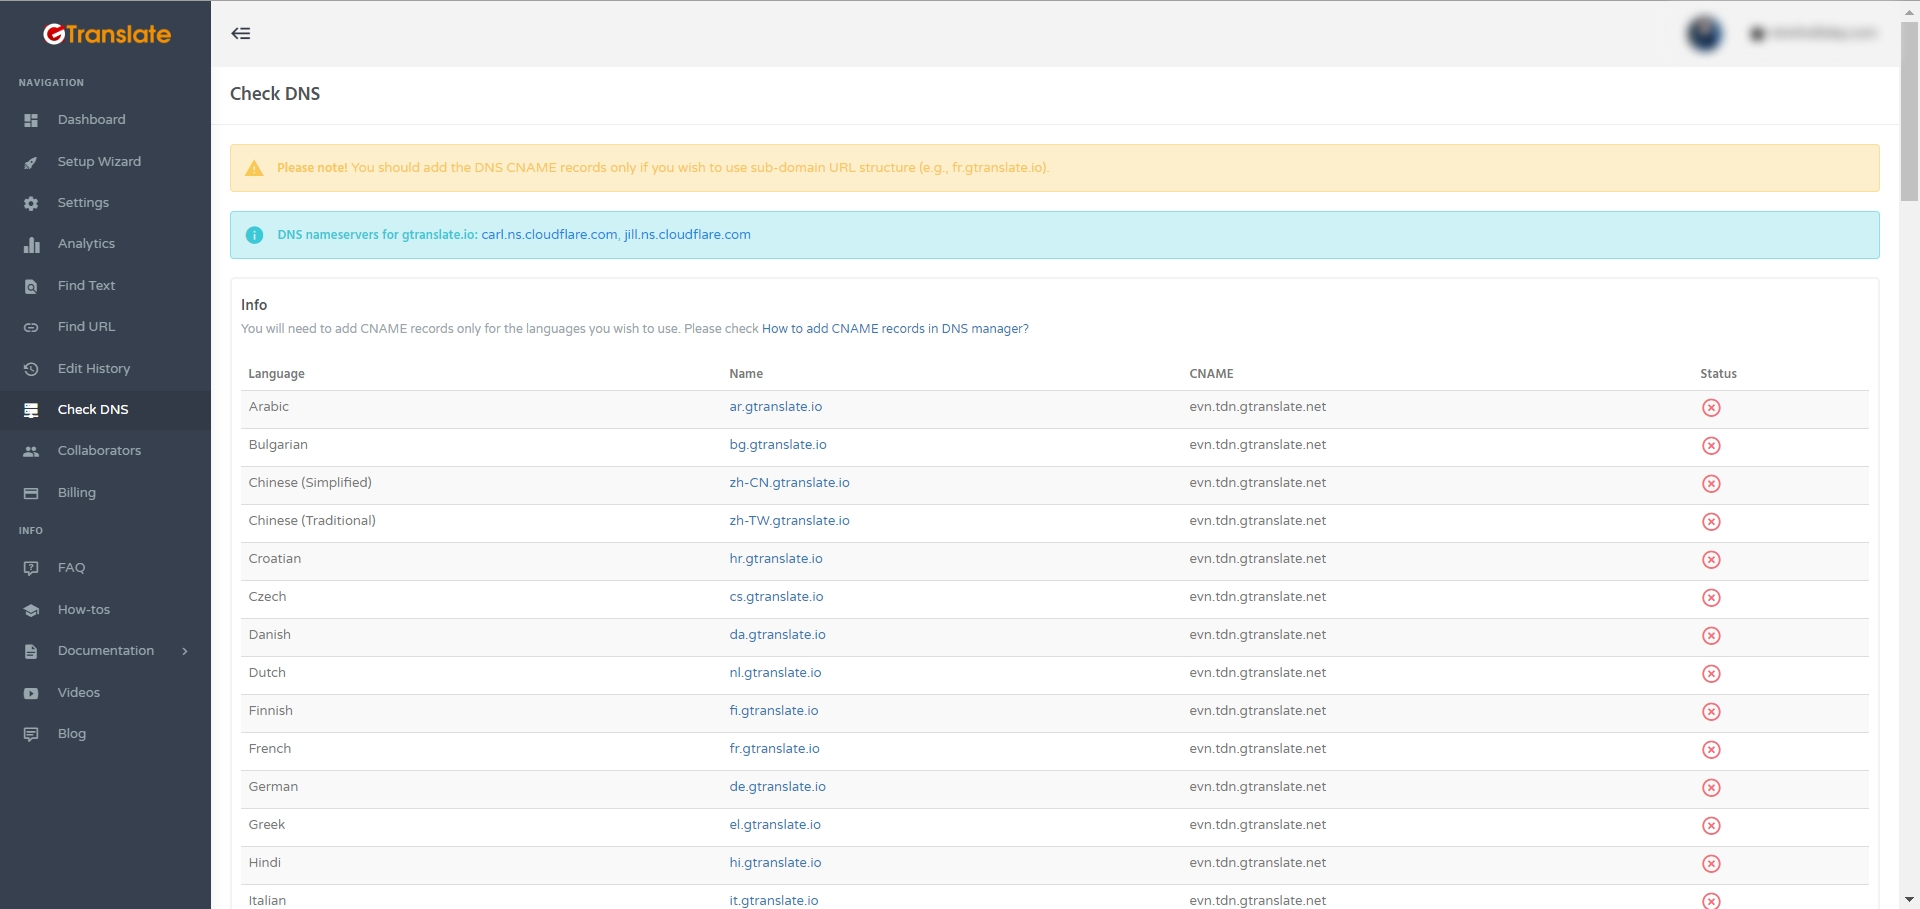
Task: Click the GTranslate logo
Action: [x=105, y=33]
